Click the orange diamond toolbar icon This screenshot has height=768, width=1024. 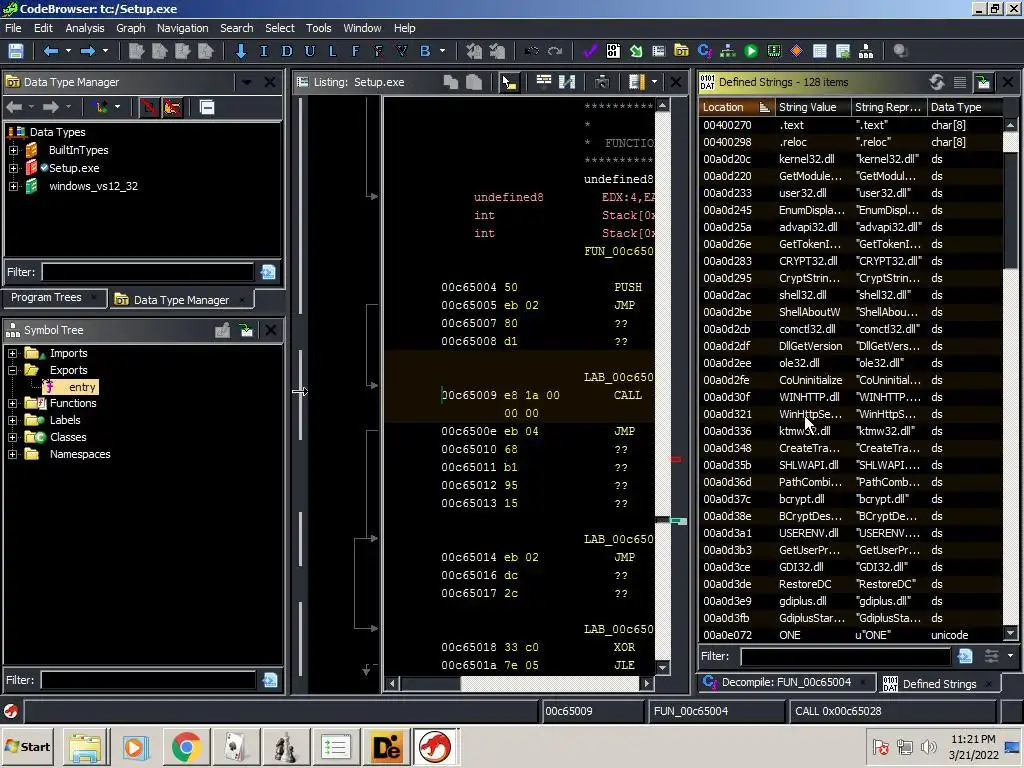797,51
